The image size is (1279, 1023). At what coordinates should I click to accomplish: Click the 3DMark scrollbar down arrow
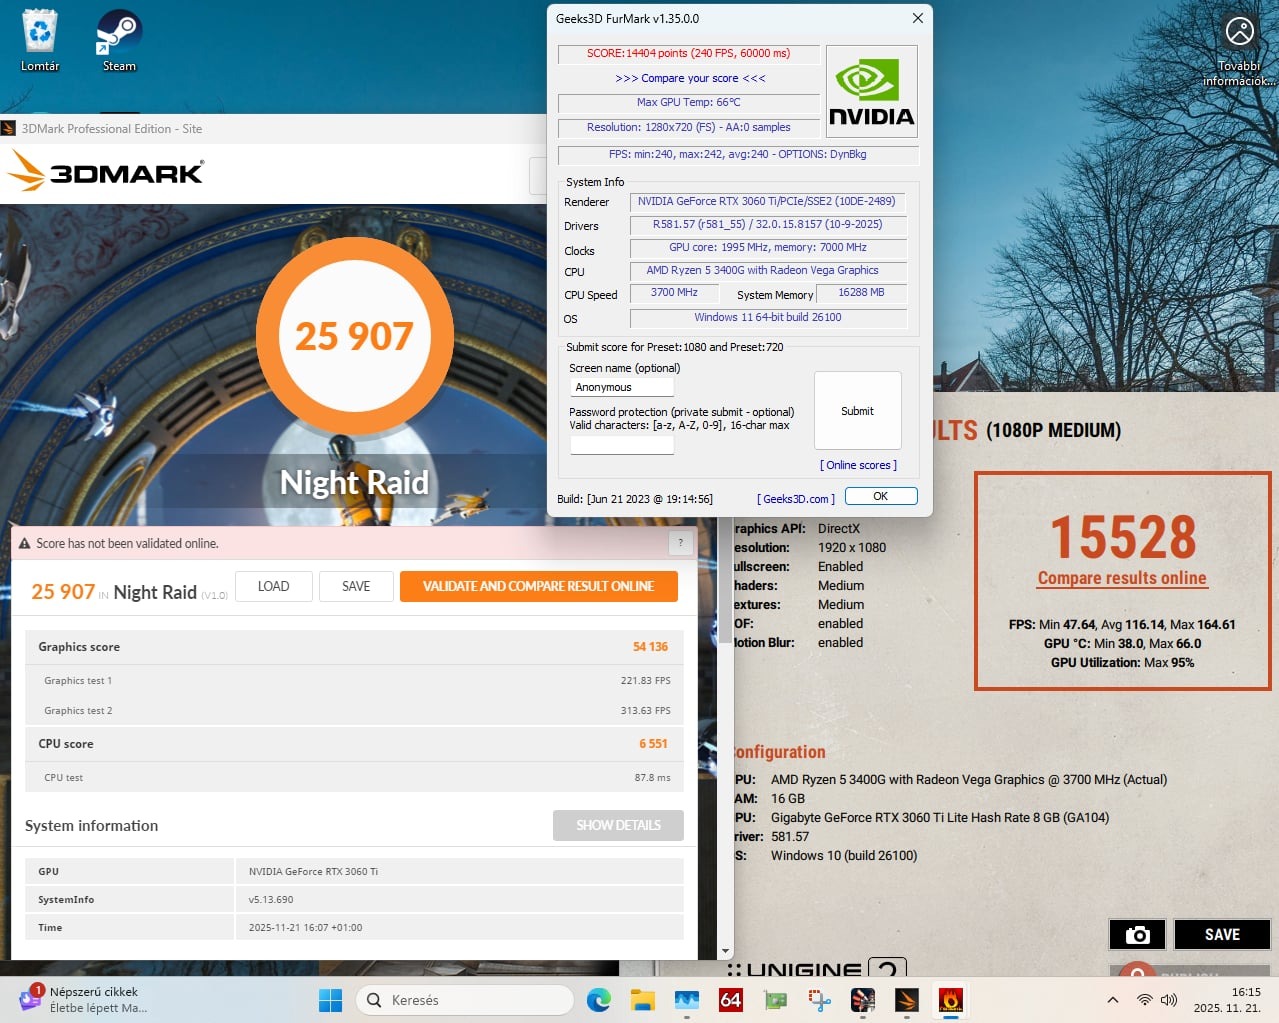click(x=725, y=952)
